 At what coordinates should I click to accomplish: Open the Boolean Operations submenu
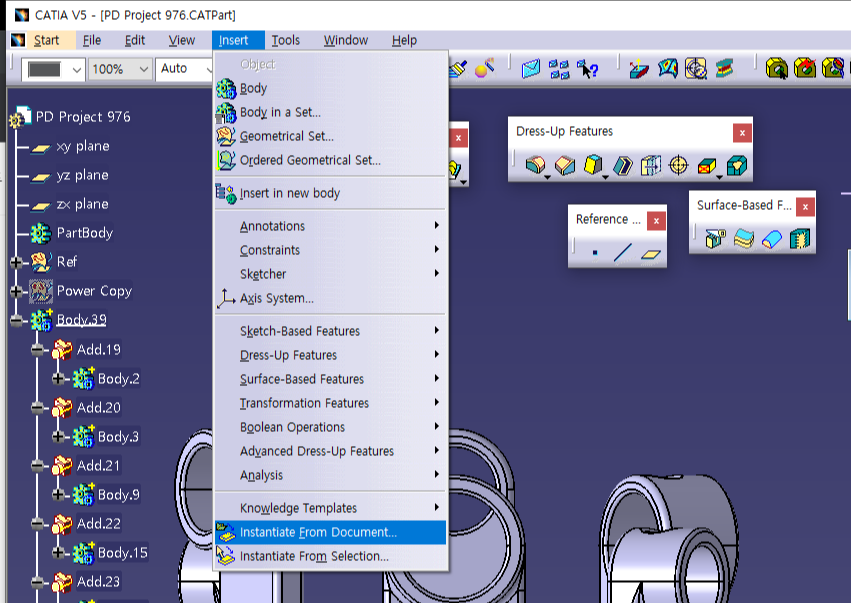(x=331, y=427)
